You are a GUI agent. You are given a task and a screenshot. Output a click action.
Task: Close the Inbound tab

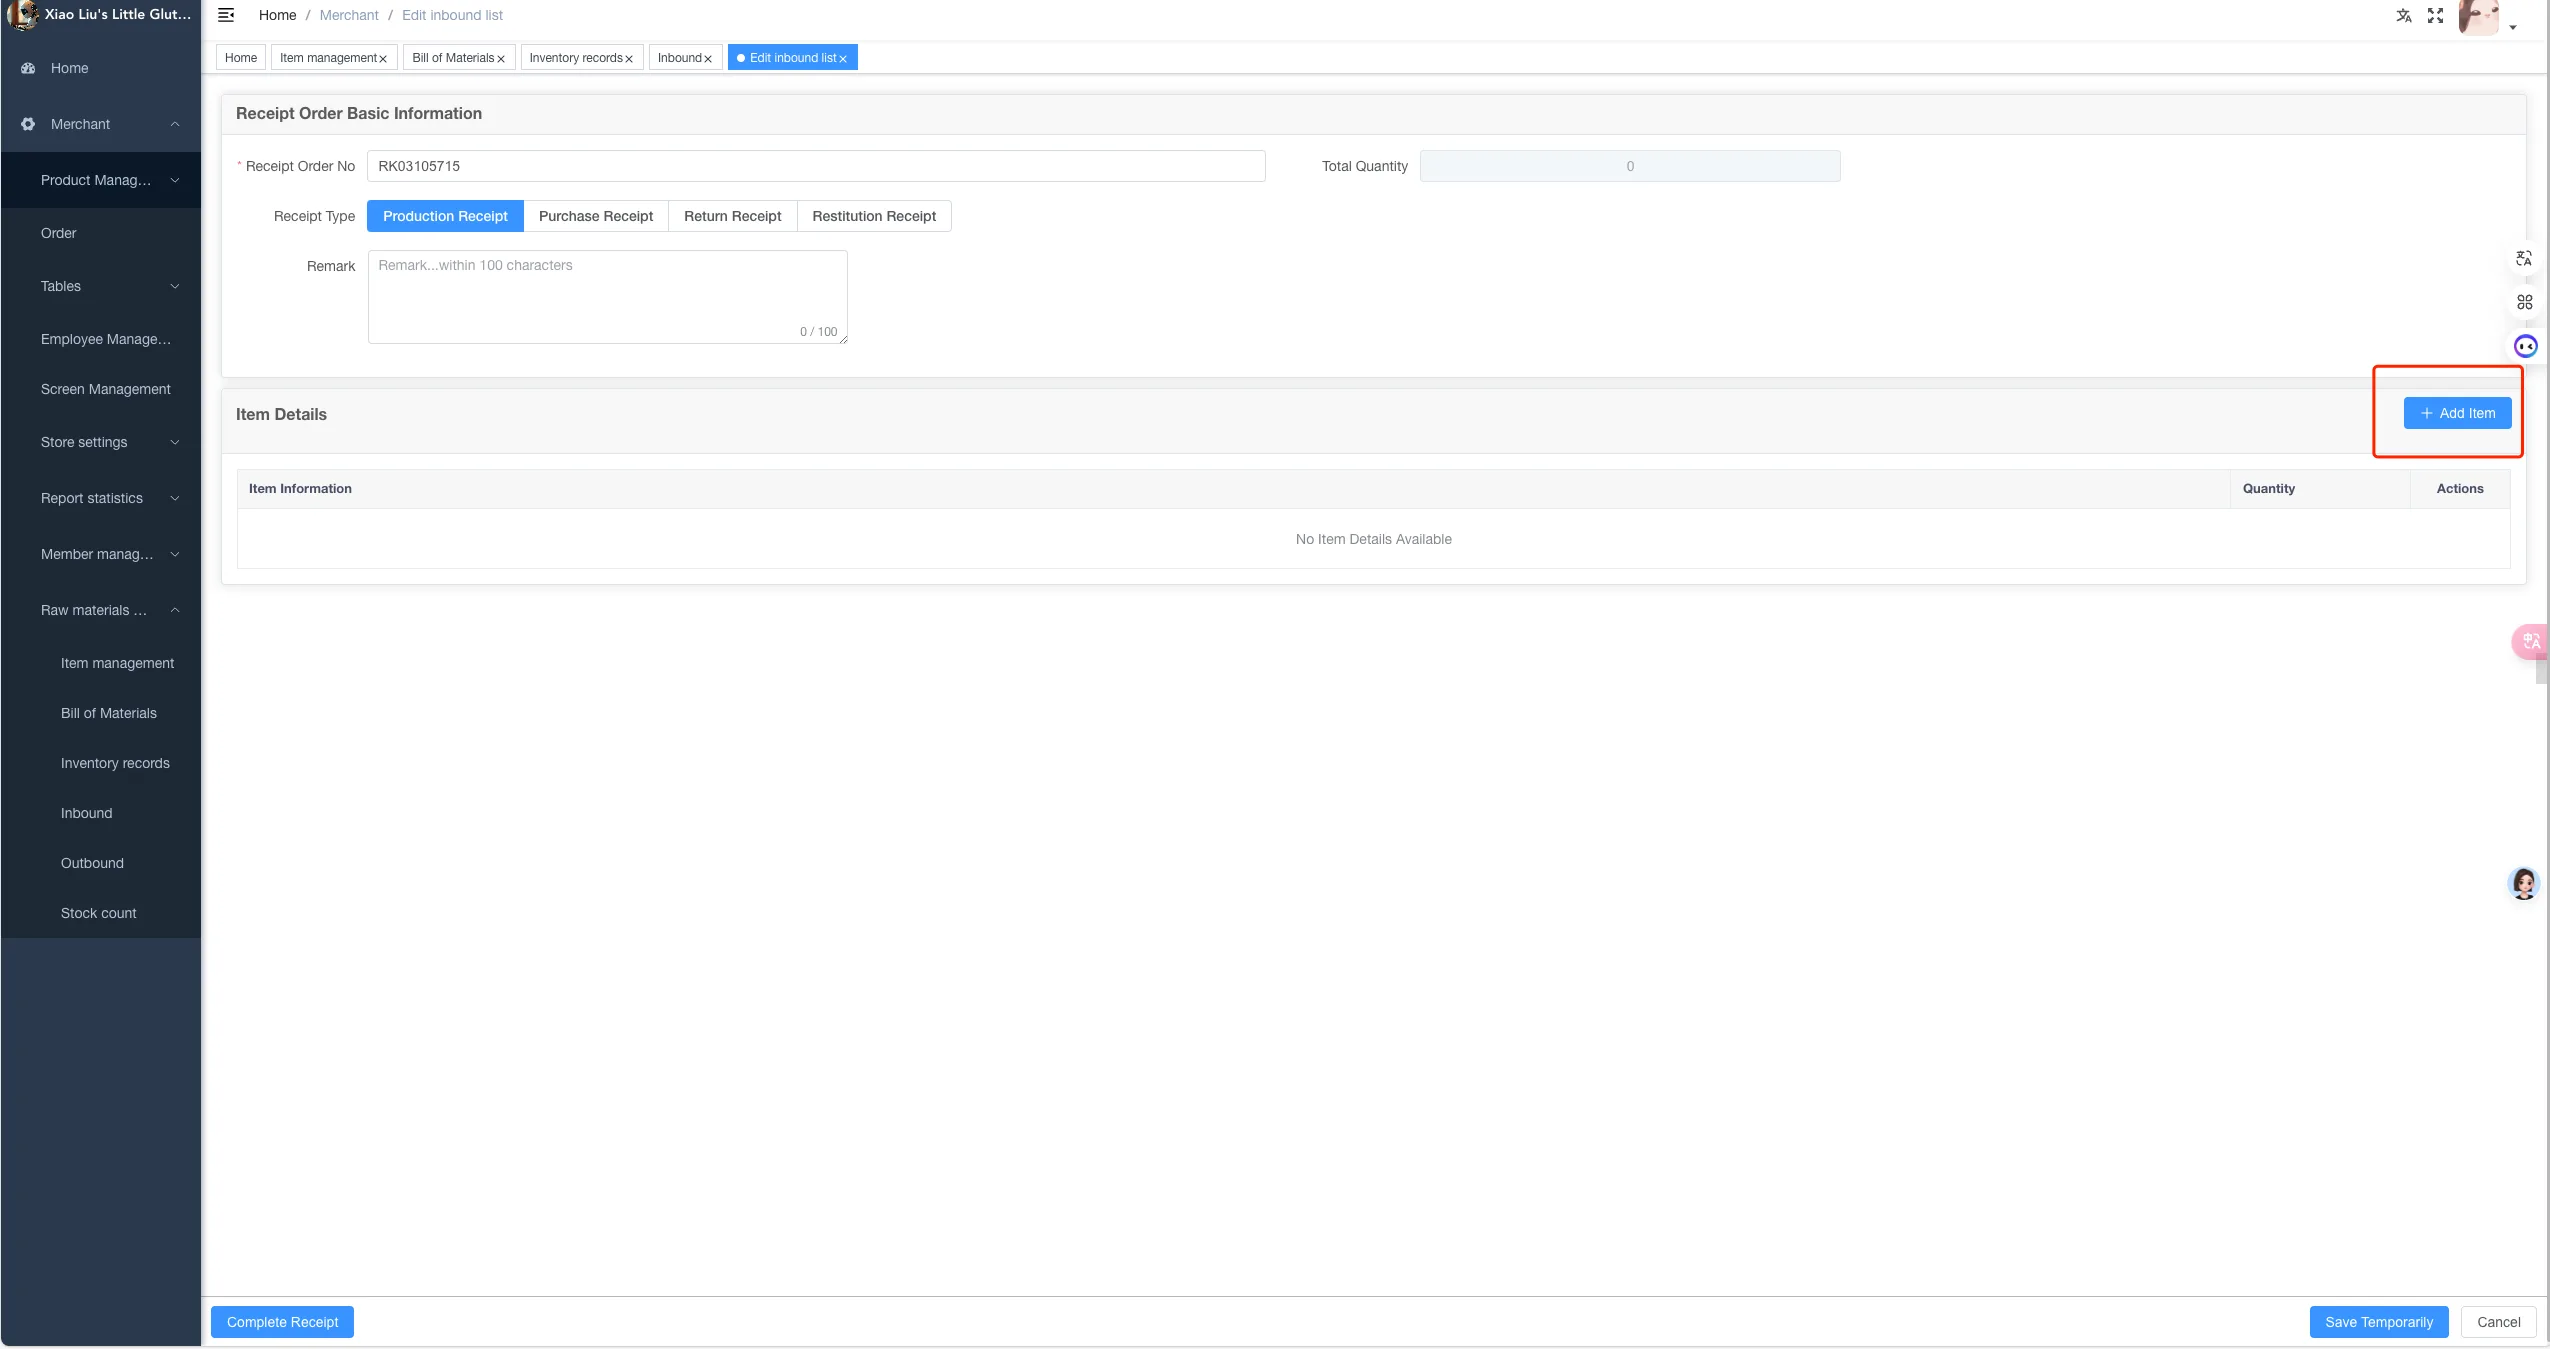pyautogui.click(x=708, y=59)
